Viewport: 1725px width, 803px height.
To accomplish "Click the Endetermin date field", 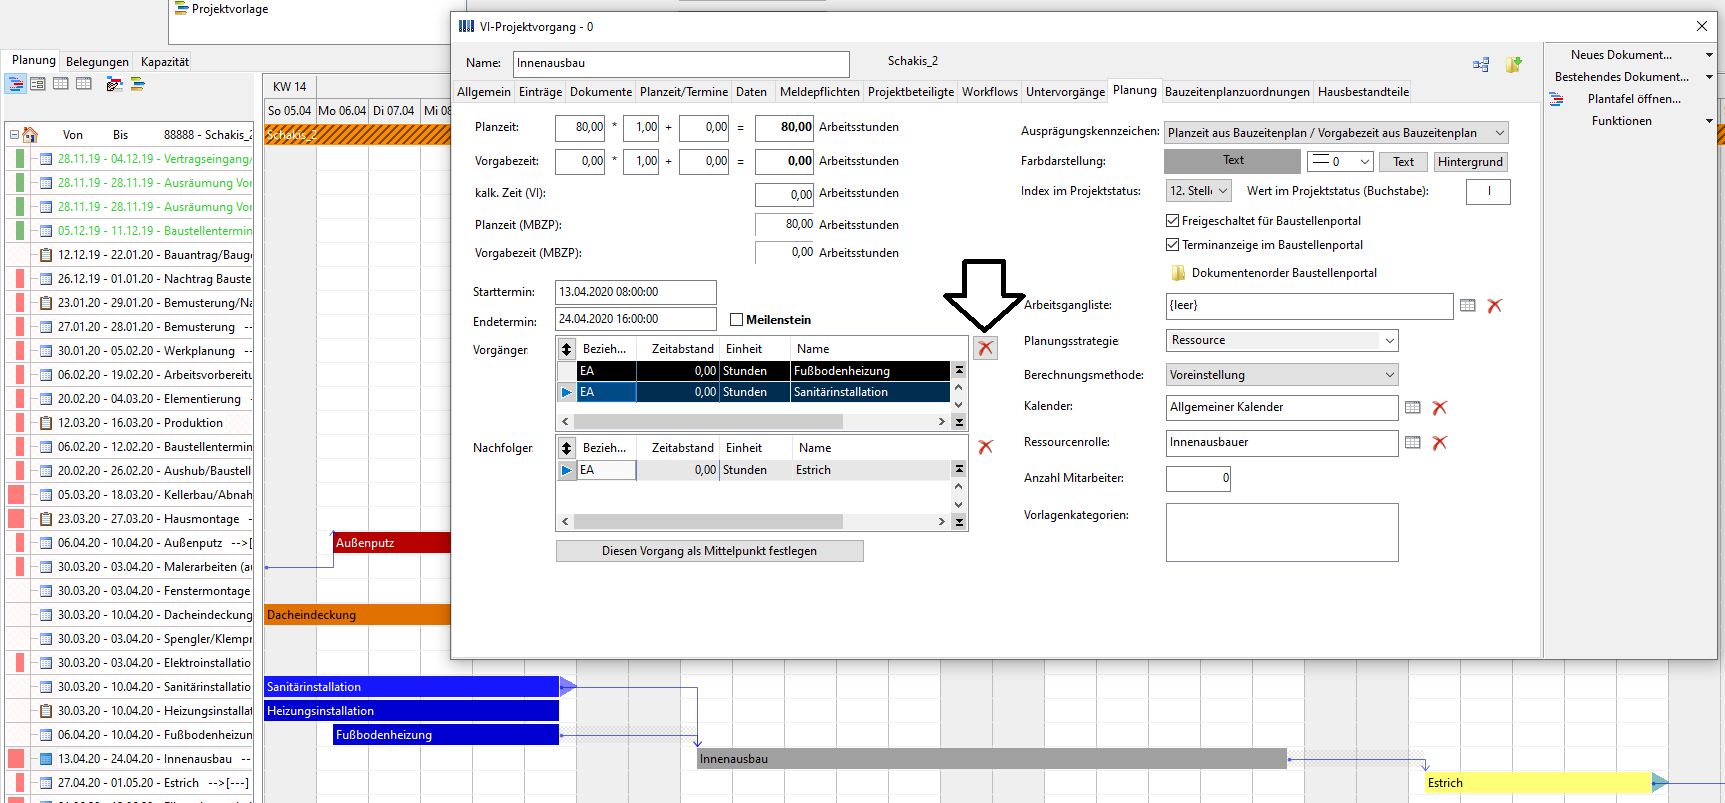I will tap(636, 319).
